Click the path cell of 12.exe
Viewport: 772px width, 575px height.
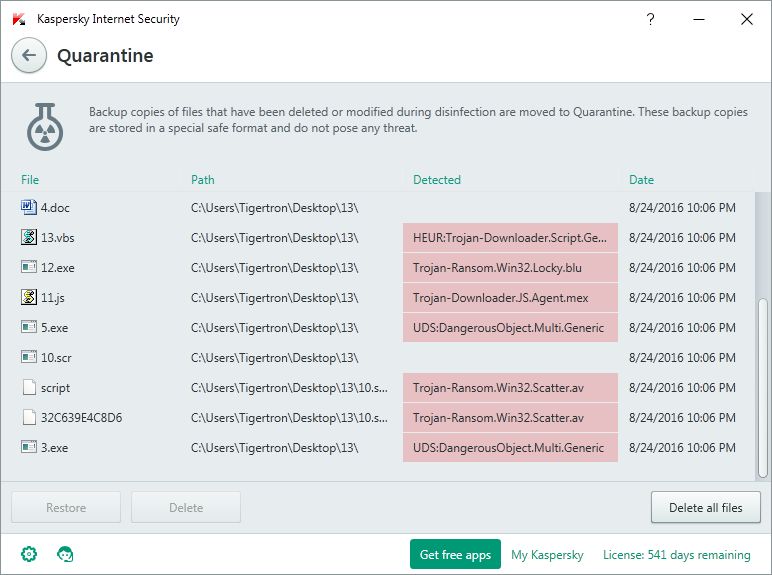[275, 268]
